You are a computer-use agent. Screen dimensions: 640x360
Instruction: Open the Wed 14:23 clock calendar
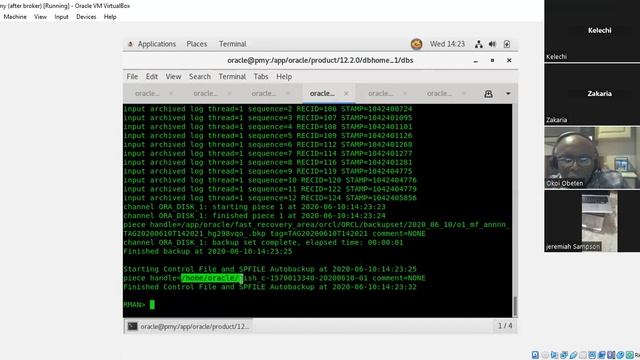(x=447, y=44)
